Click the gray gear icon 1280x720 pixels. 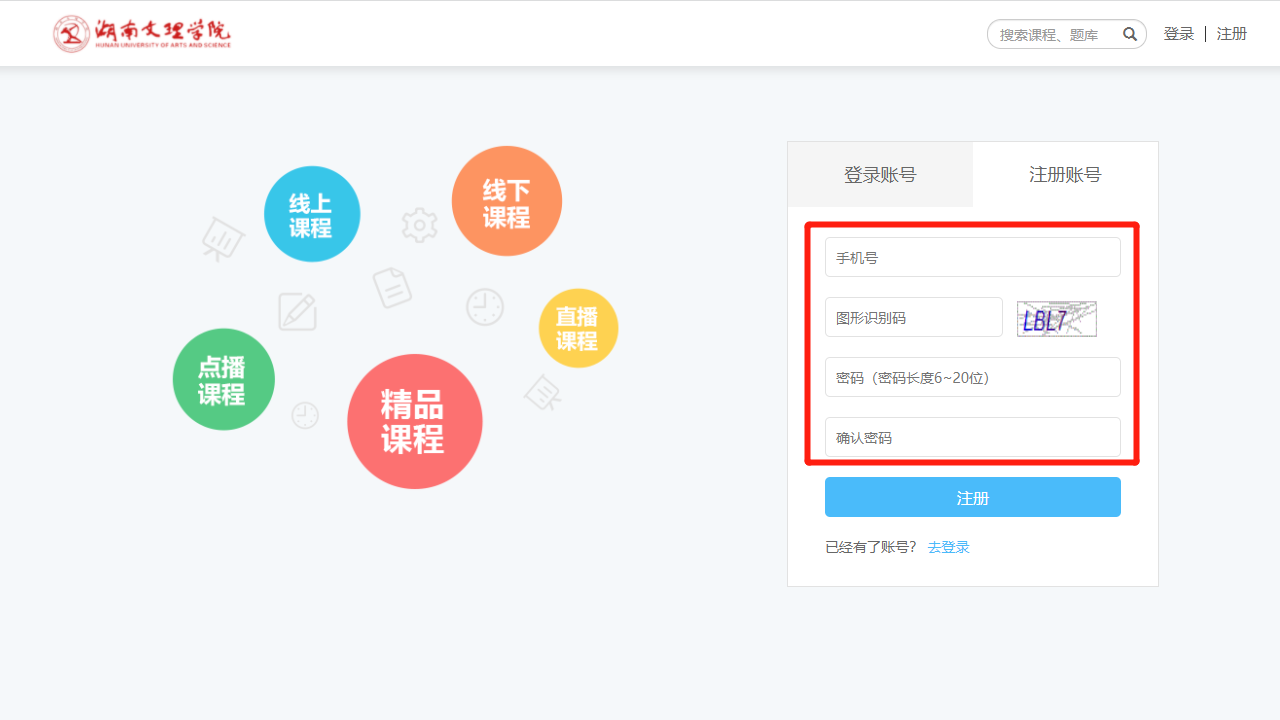point(419,225)
